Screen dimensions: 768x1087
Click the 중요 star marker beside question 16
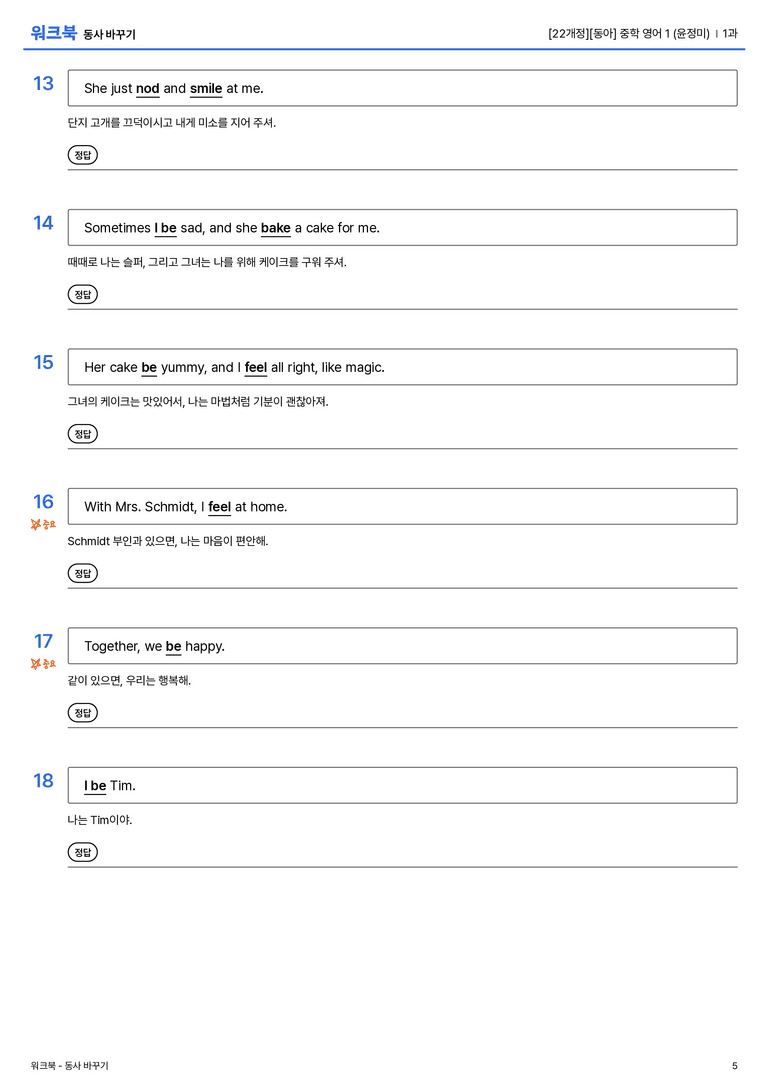[43, 525]
